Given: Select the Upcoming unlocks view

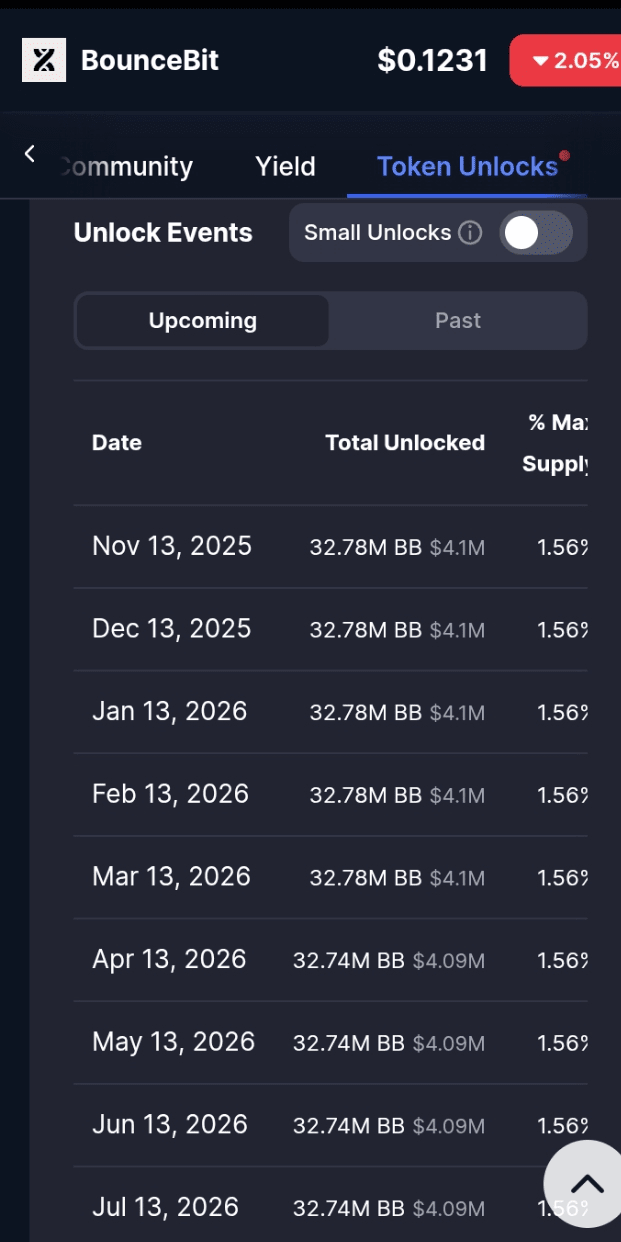Looking at the screenshot, I should click(x=203, y=321).
